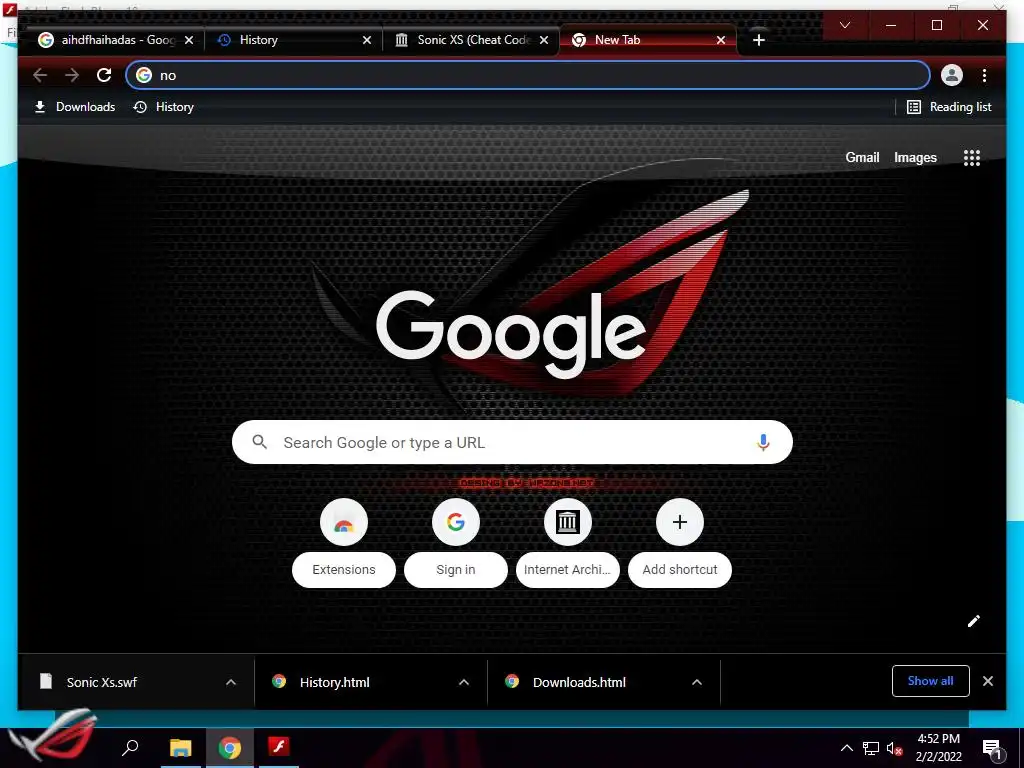Image resolution: width=1024 pixels, height=768 pixels.
Task: Expand options for History.html download
Action: (x=464, y=682)
